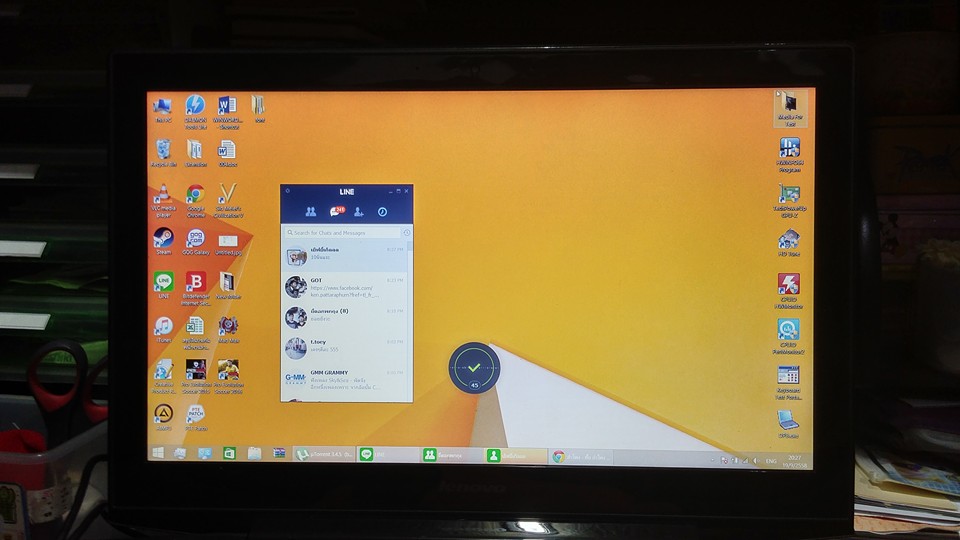
Task: Select the Steam desktop shortcut
Action: (x=163, y=241)
